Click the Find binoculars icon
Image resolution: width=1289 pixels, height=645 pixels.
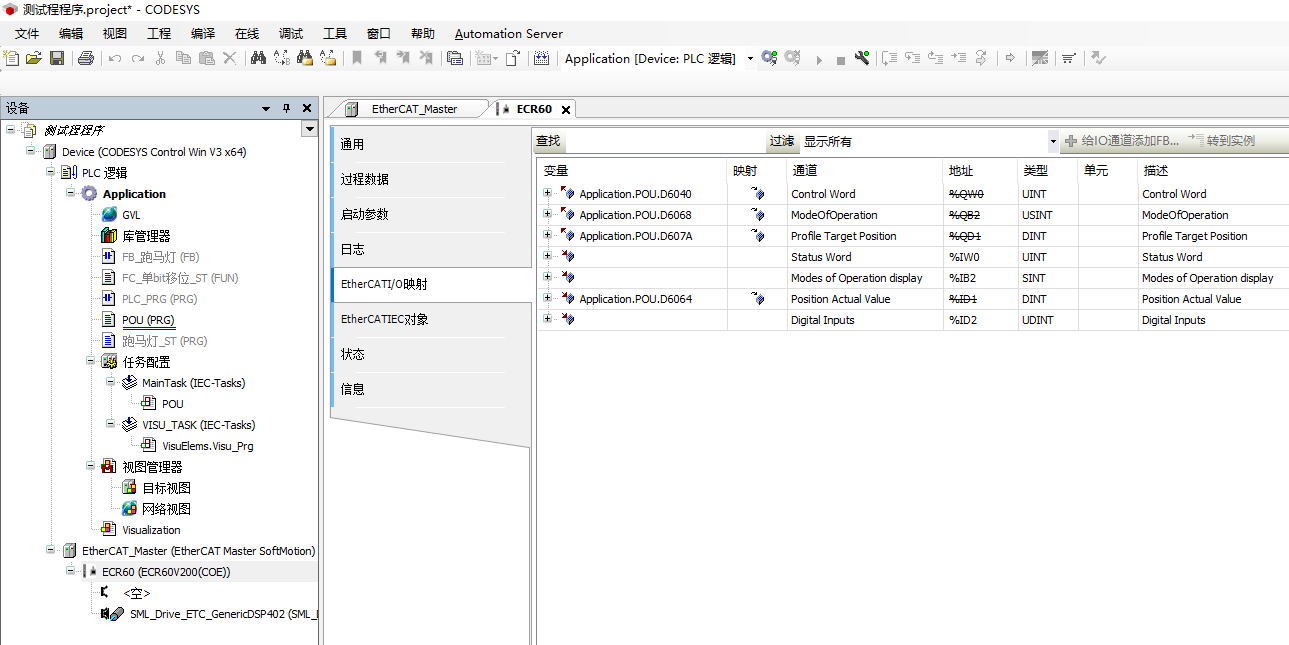point(258,58)
